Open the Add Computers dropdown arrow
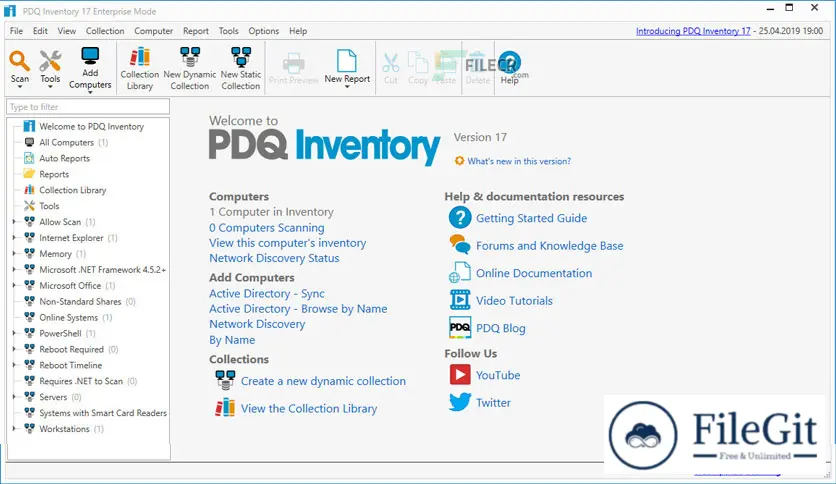 tap(90, 93)
